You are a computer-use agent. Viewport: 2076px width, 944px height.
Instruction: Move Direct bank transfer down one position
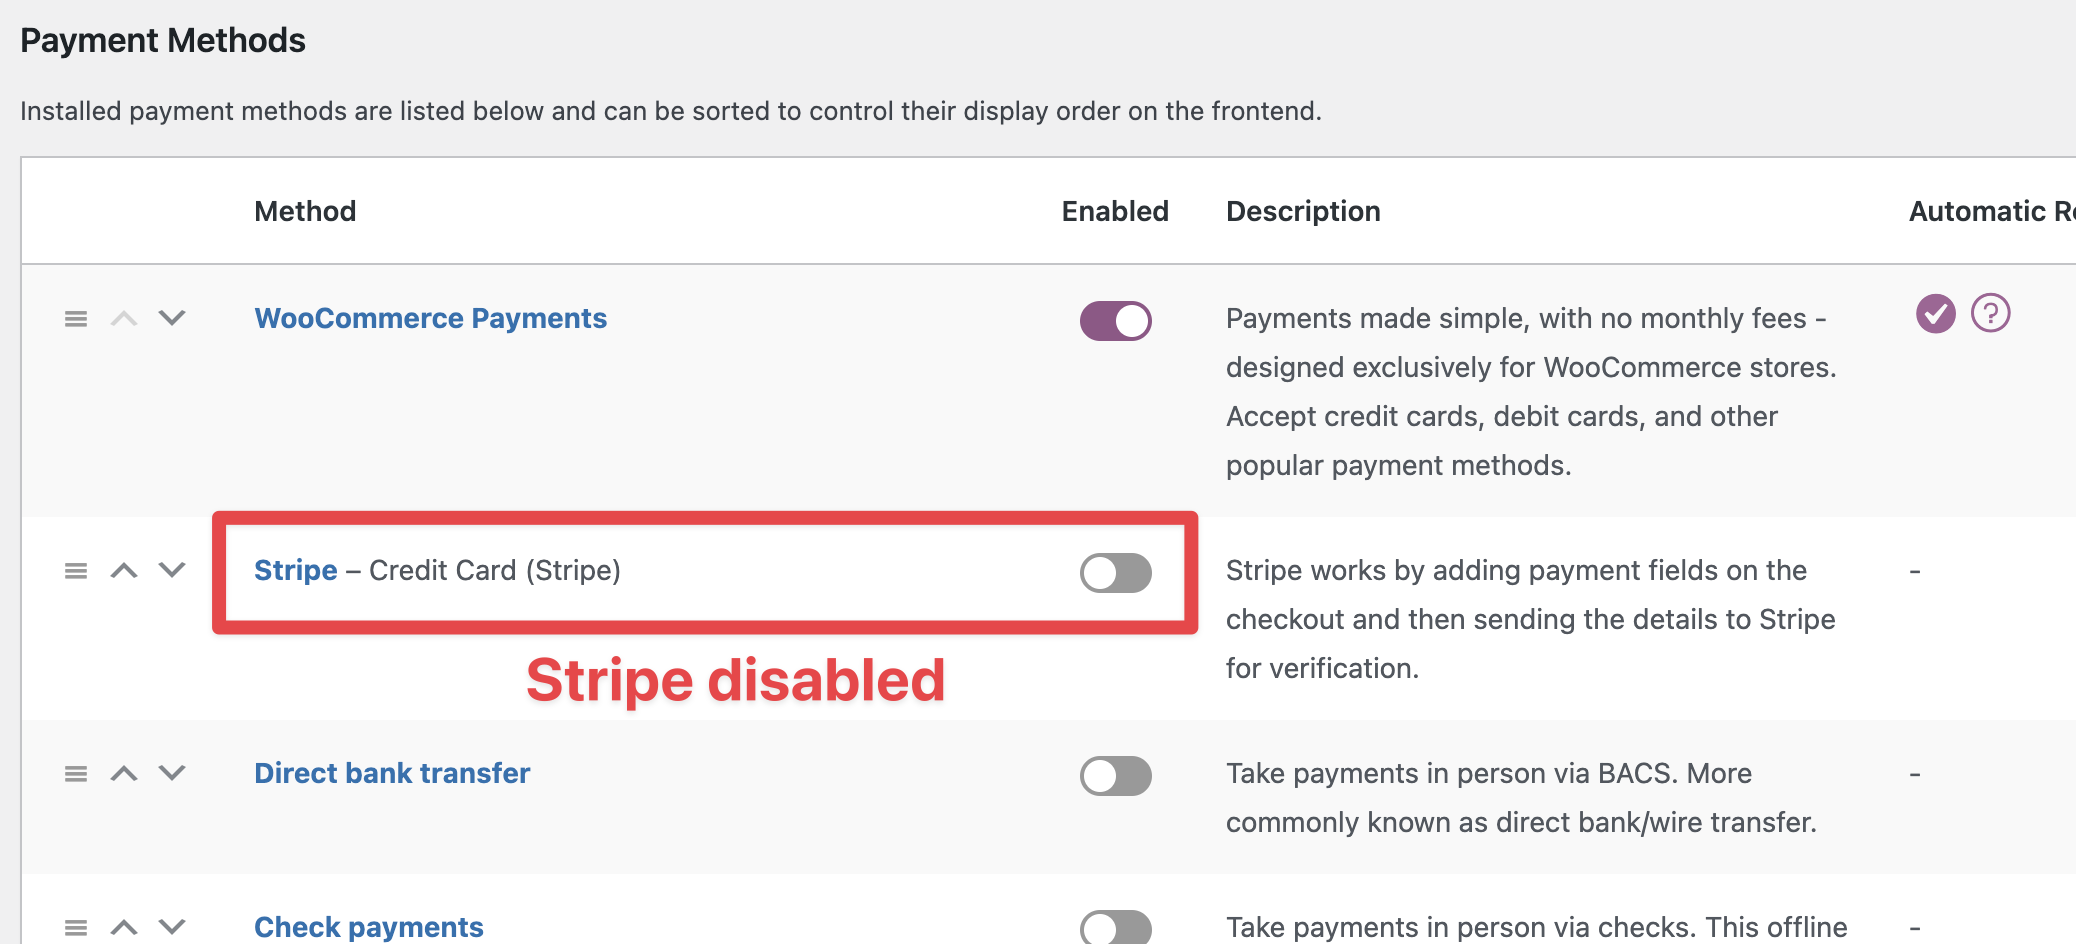(172, 774)
